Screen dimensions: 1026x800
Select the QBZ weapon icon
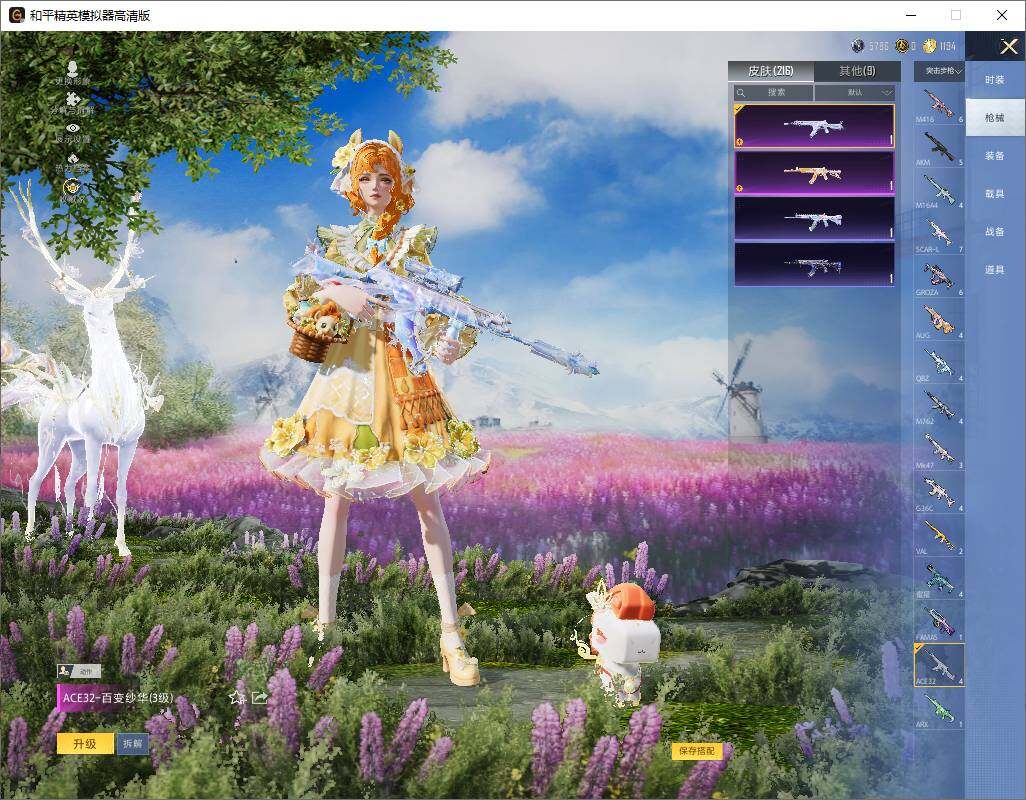[939, 363]
